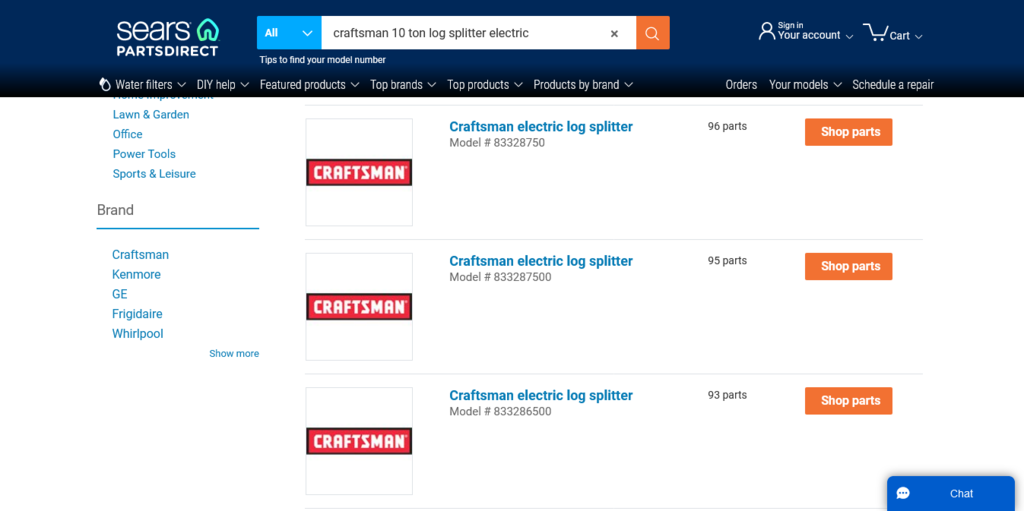The image size is (1024, 511).
Task: Open Tips to find your model number
Action: click(322, 60)
